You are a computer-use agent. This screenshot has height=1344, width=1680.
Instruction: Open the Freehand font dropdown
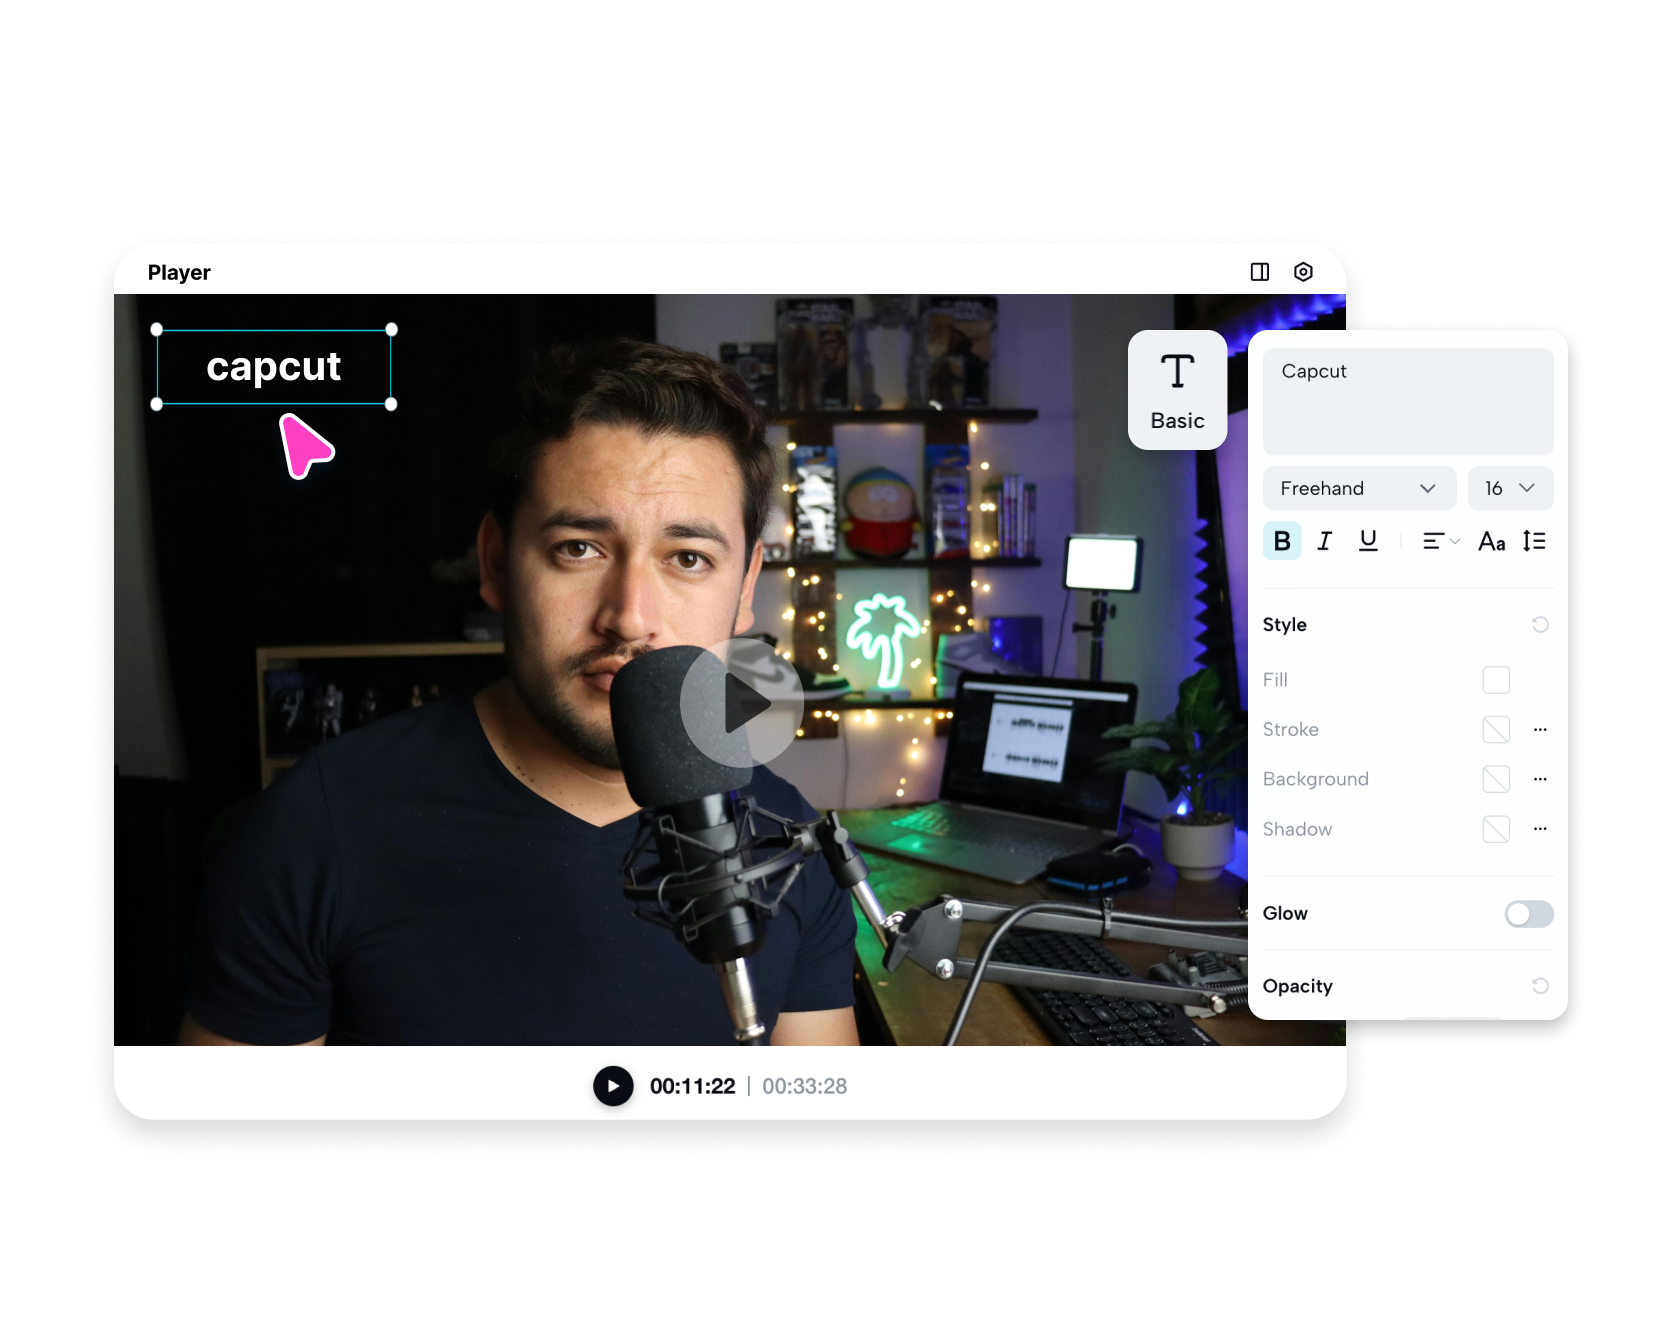coord(1359,488)
